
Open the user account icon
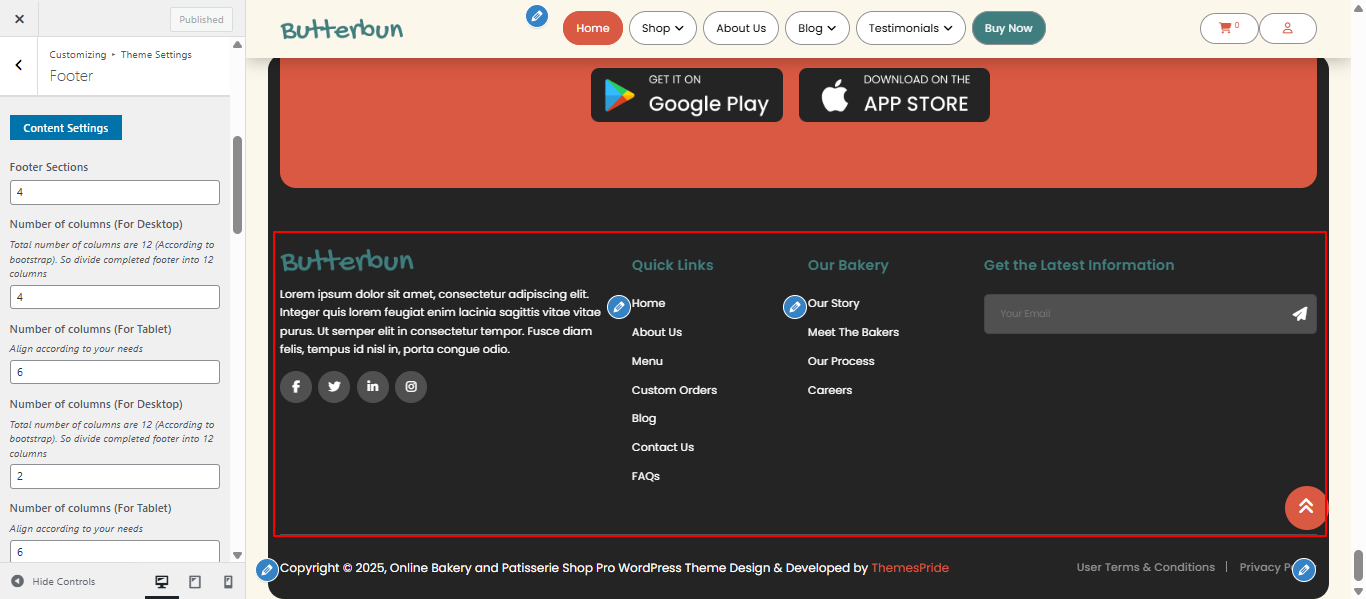click(x=1287, y=28)
